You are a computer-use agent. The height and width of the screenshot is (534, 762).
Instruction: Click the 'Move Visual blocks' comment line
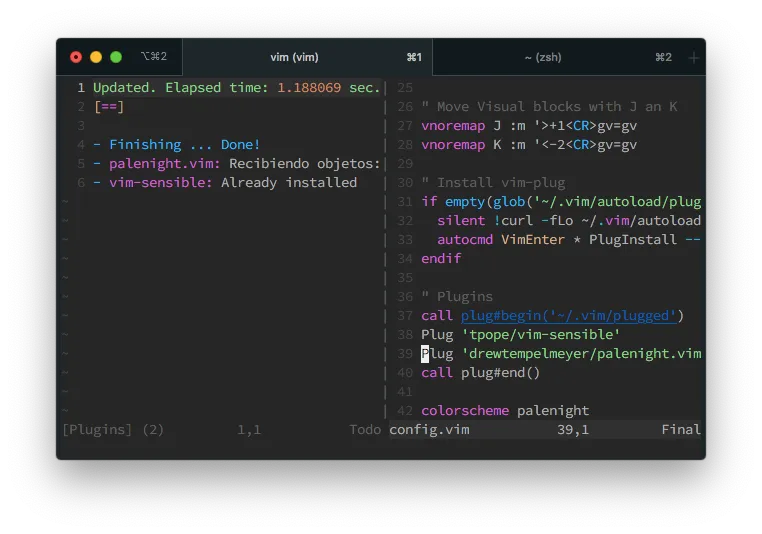tap(549, 106)
